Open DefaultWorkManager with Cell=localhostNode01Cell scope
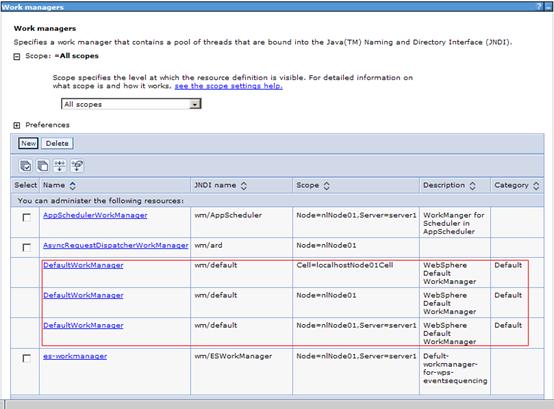The height and width of the screenshot is (409, 554). tap(83, 265)
